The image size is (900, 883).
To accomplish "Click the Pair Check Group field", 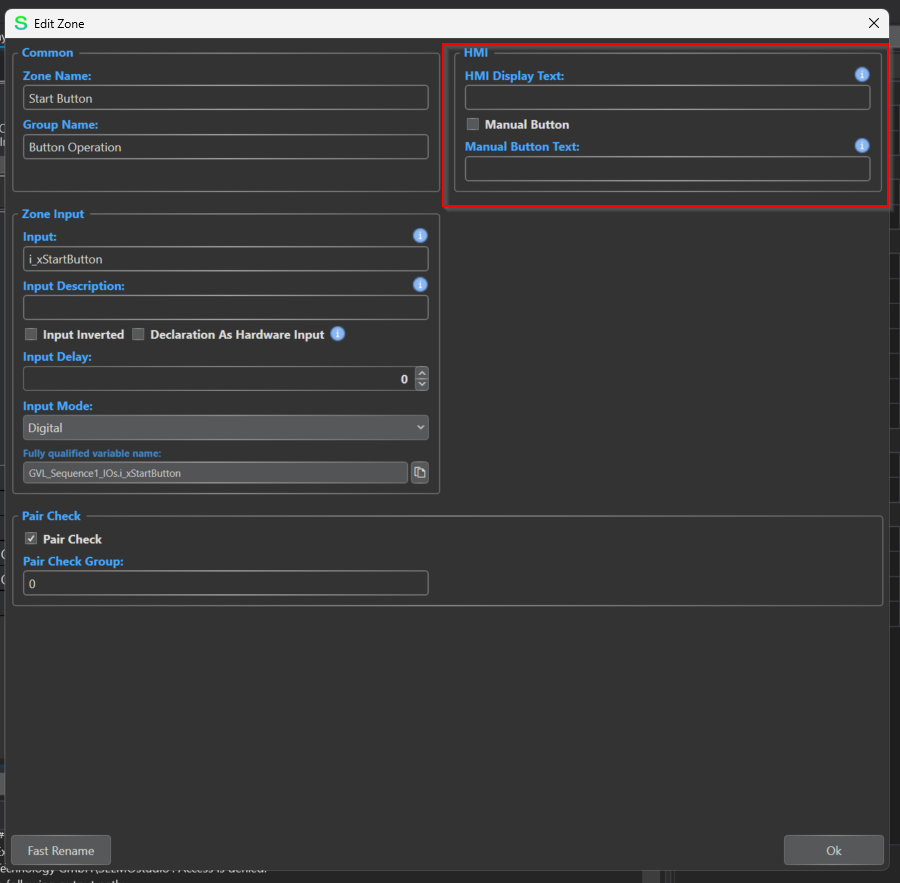I will 226,583.
